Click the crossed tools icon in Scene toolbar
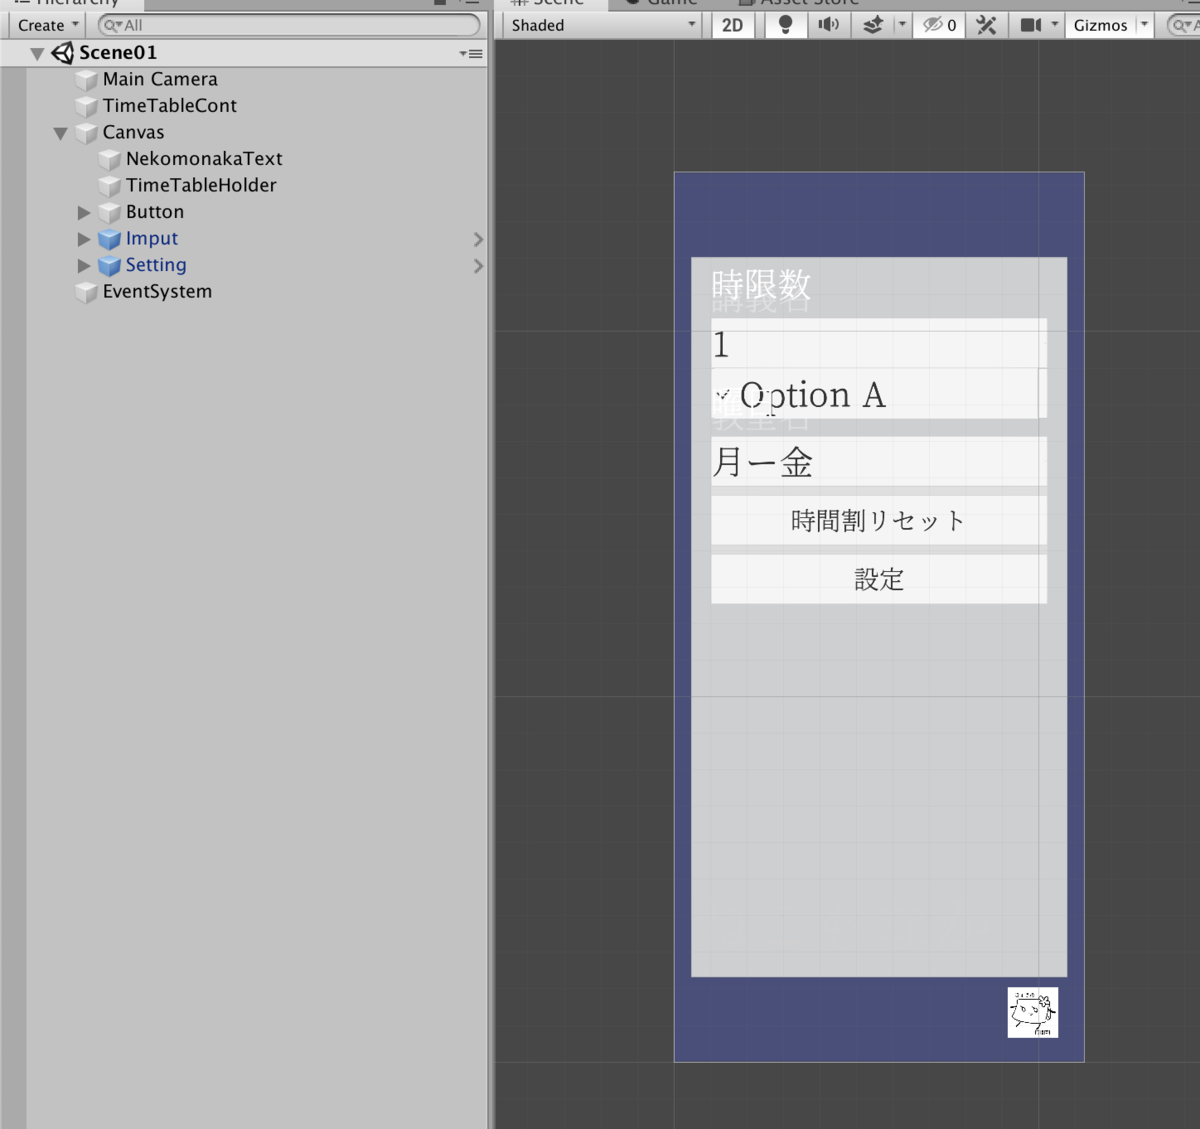The image size is (1200, 1129). [x=986, y=25]
